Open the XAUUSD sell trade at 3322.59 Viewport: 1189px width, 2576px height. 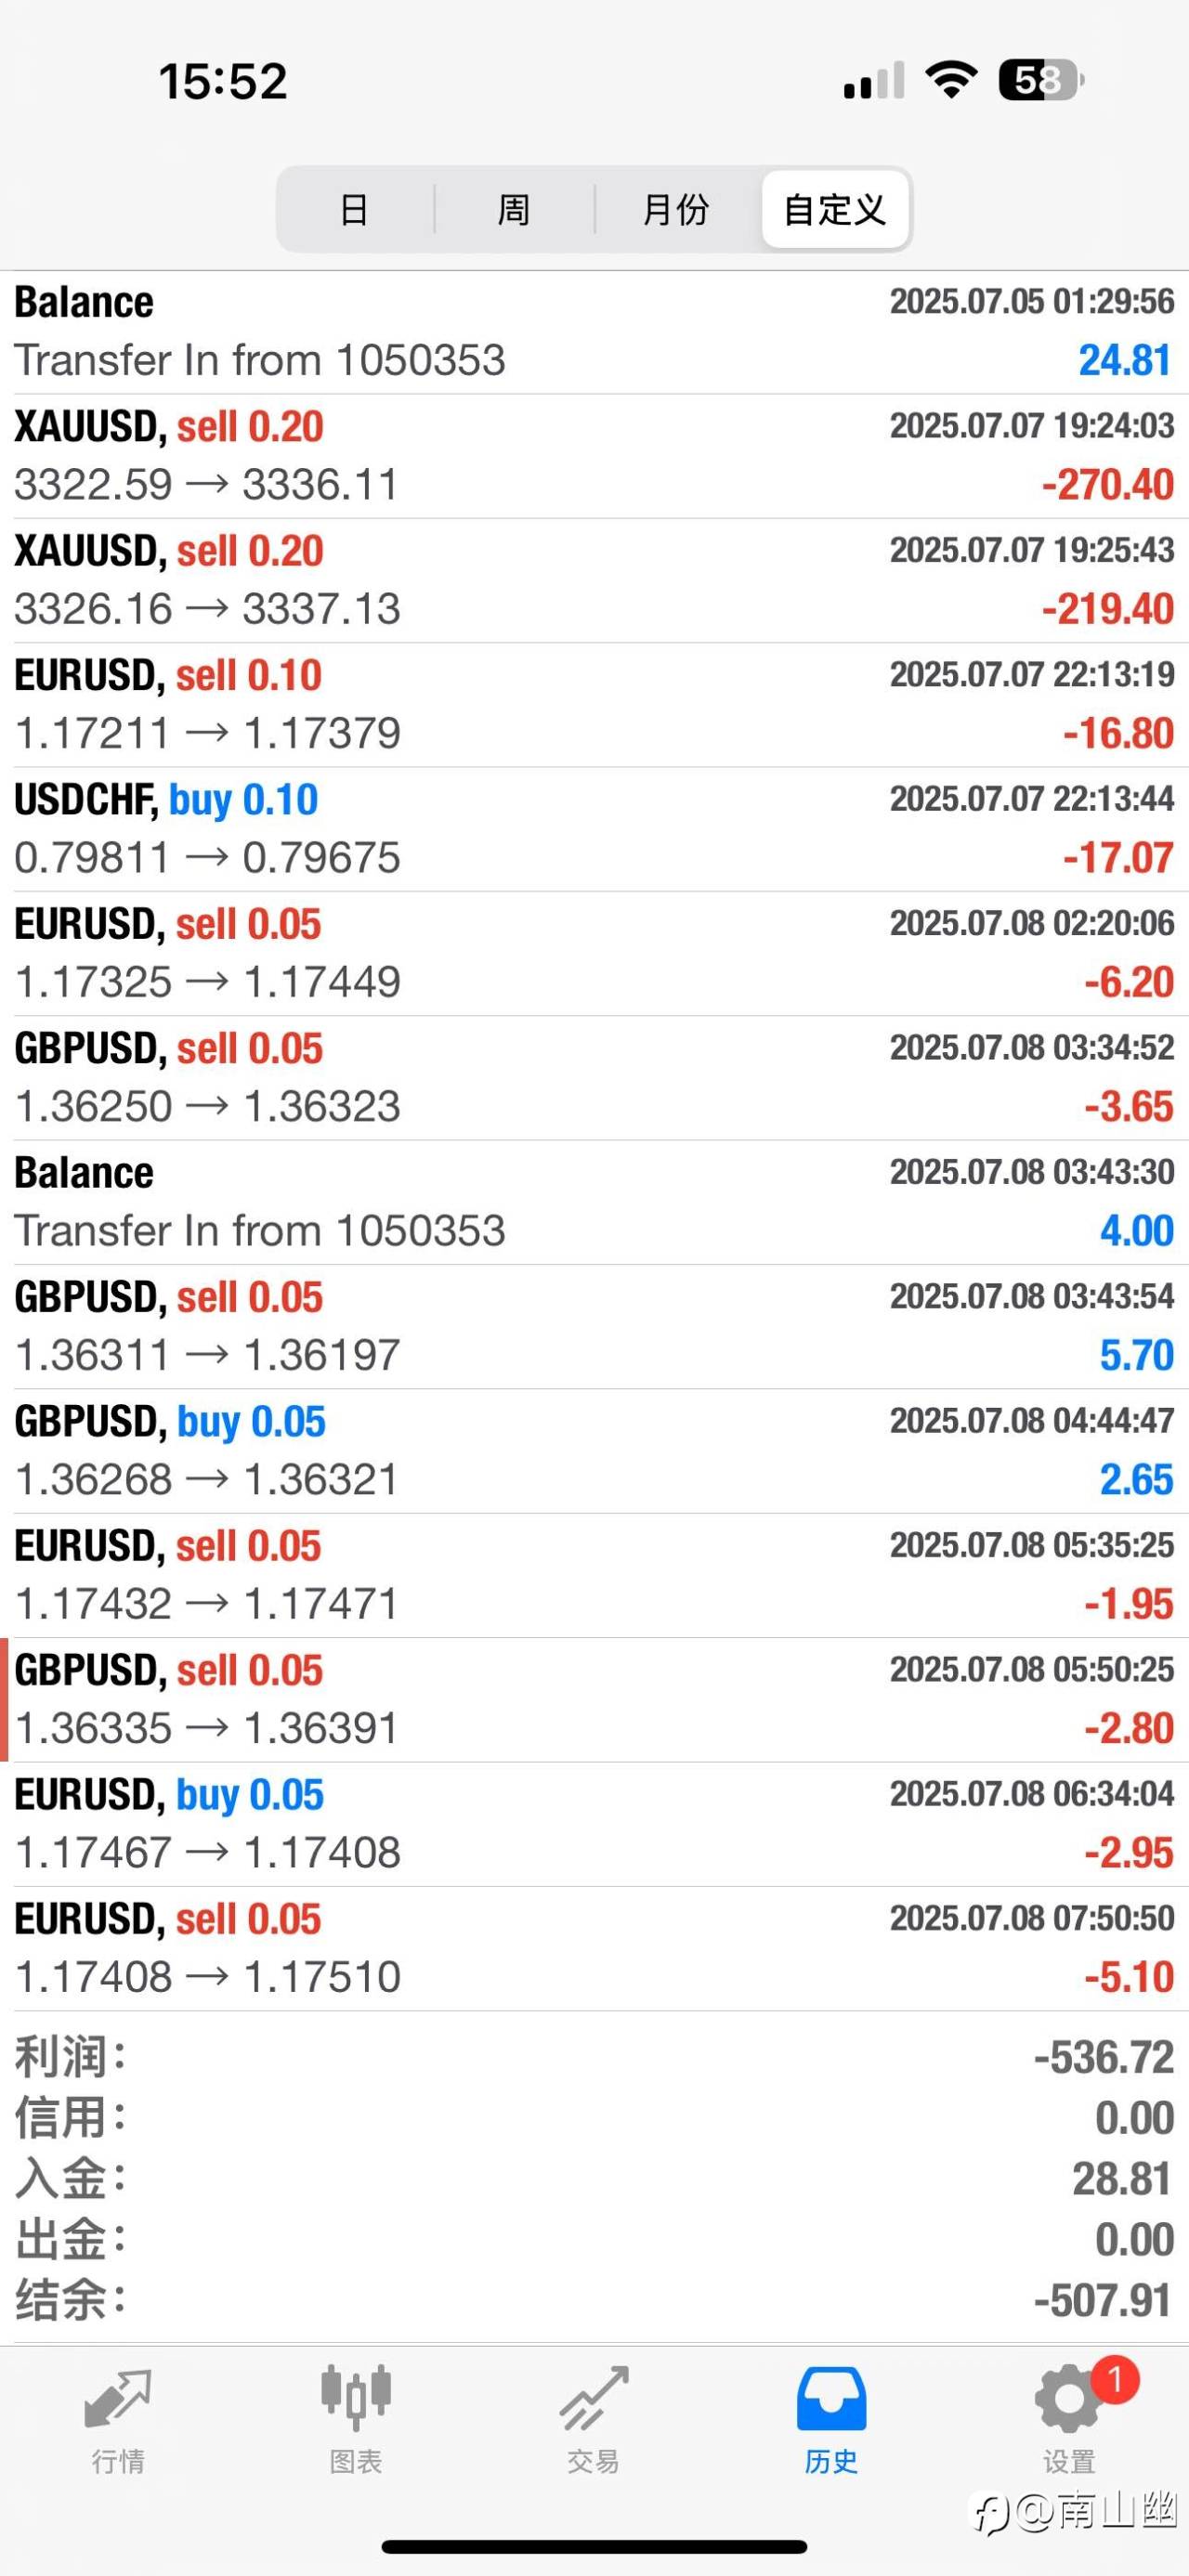click(594, 456)
